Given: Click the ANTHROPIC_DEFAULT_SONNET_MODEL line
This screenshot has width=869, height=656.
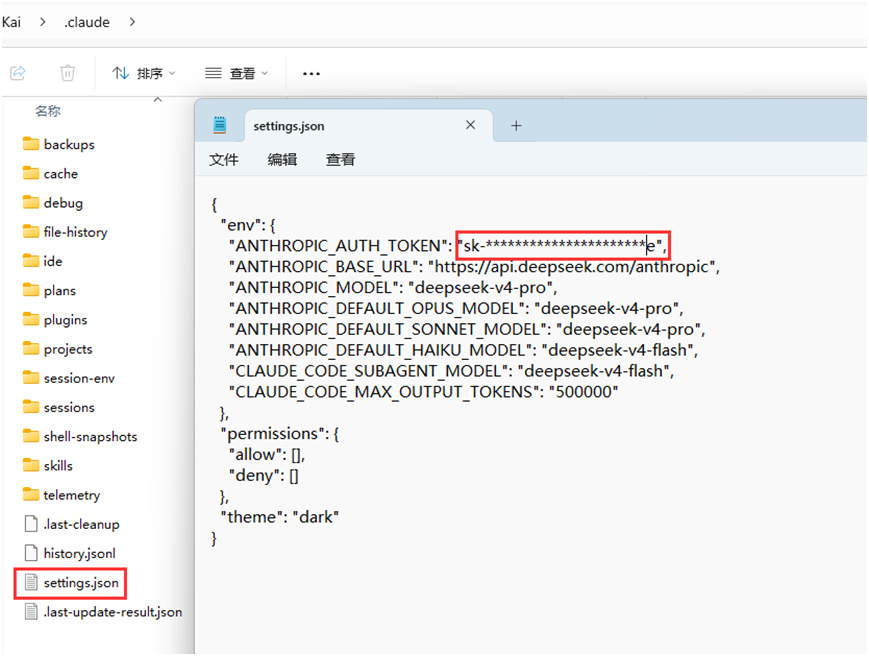Looking at the screenshot, I should (x=467, y=329).
